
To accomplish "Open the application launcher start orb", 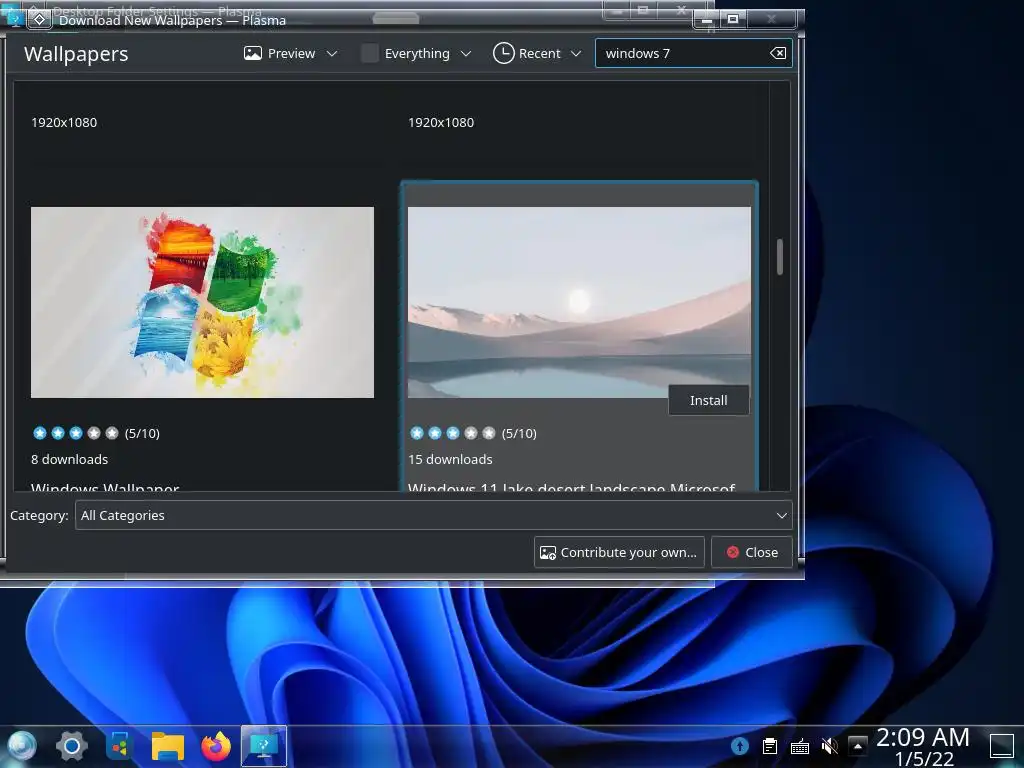I will point(21,746).
